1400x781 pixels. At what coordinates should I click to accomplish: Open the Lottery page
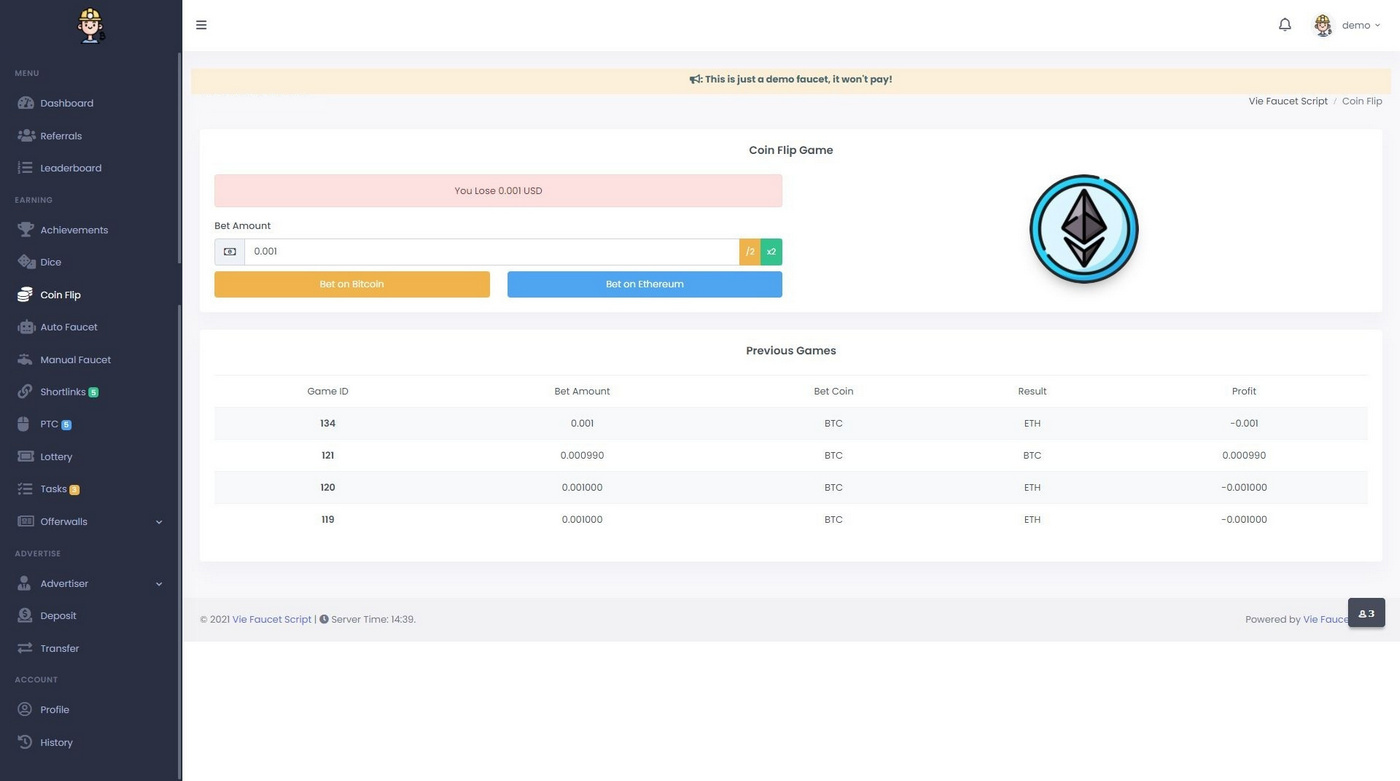(56, 457)
